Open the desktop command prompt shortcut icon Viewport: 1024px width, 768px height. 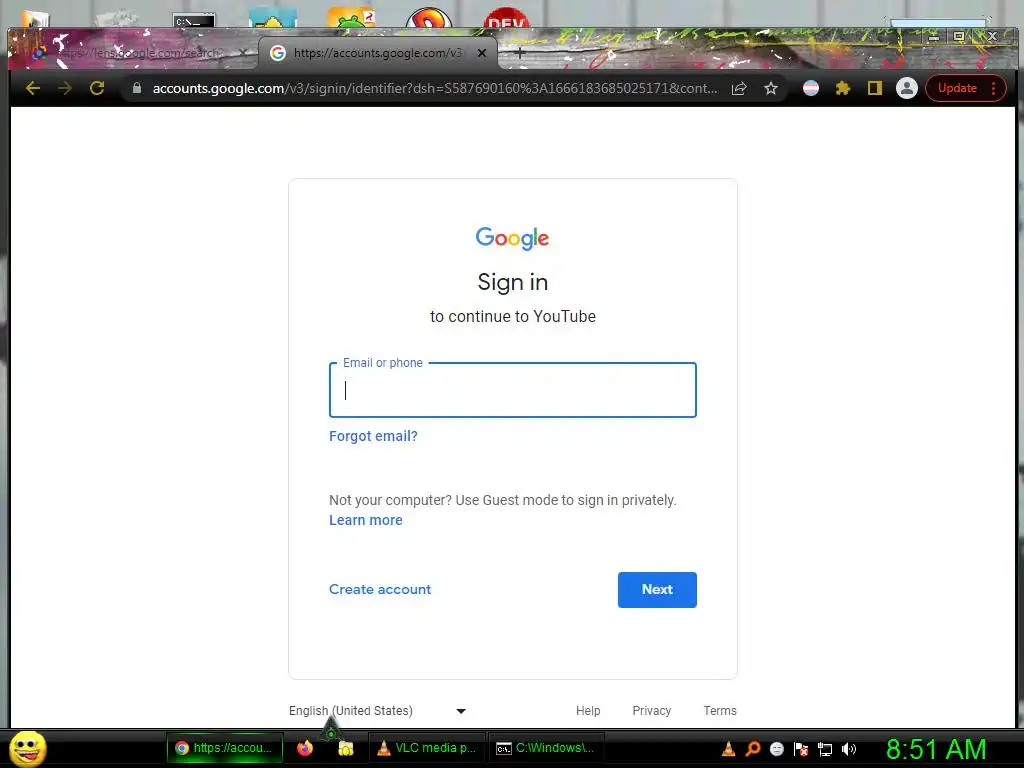193,20
